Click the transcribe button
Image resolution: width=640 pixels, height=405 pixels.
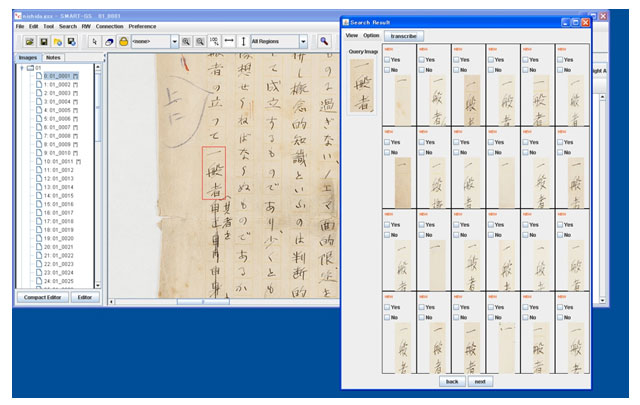click(406, 35)
